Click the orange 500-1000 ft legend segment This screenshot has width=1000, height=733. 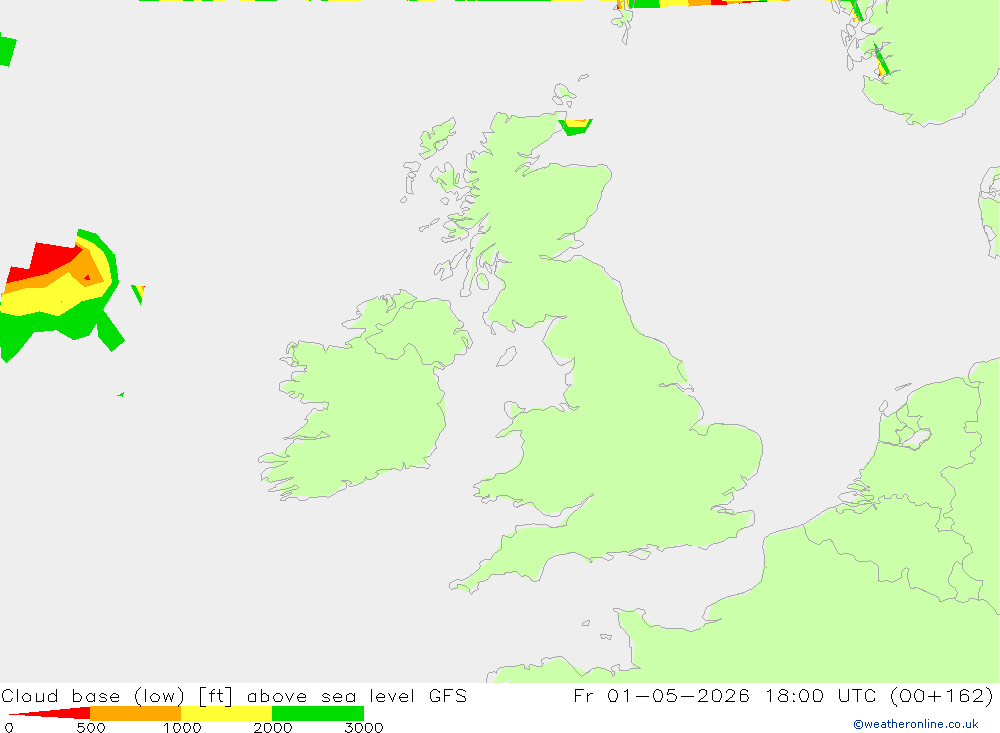coord(135,713)
